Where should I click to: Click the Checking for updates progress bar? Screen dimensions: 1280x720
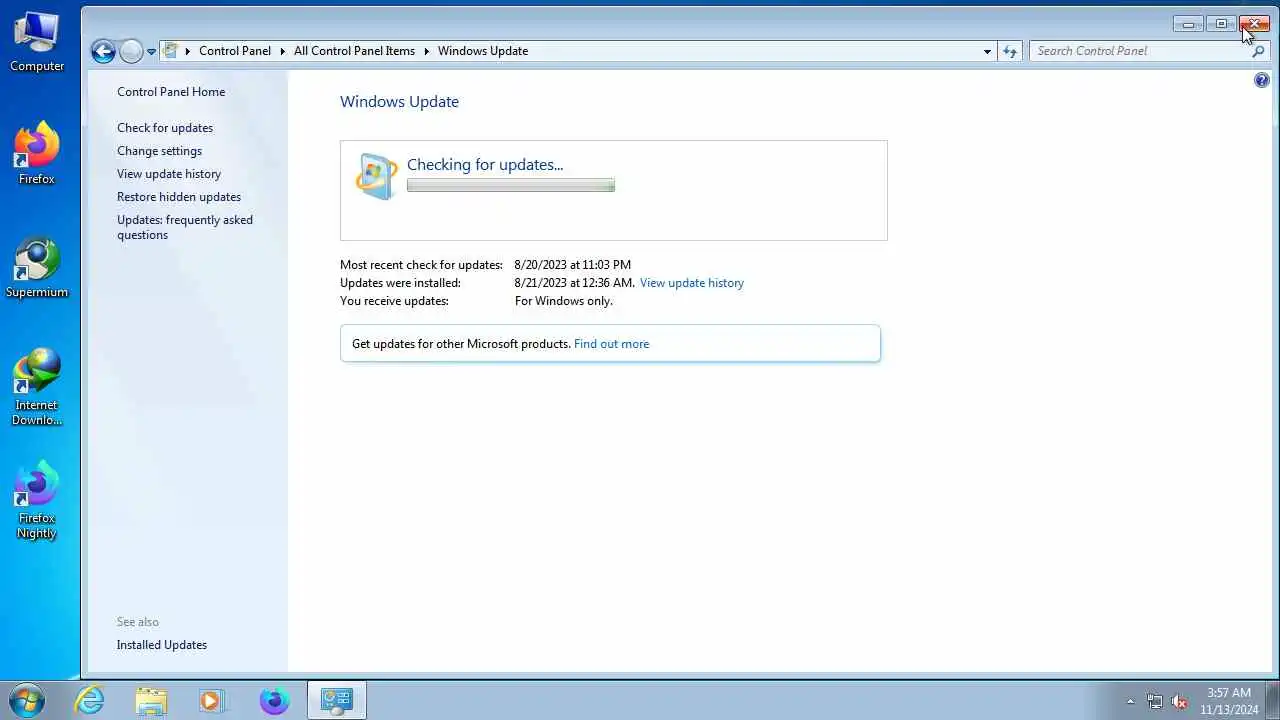511,185
